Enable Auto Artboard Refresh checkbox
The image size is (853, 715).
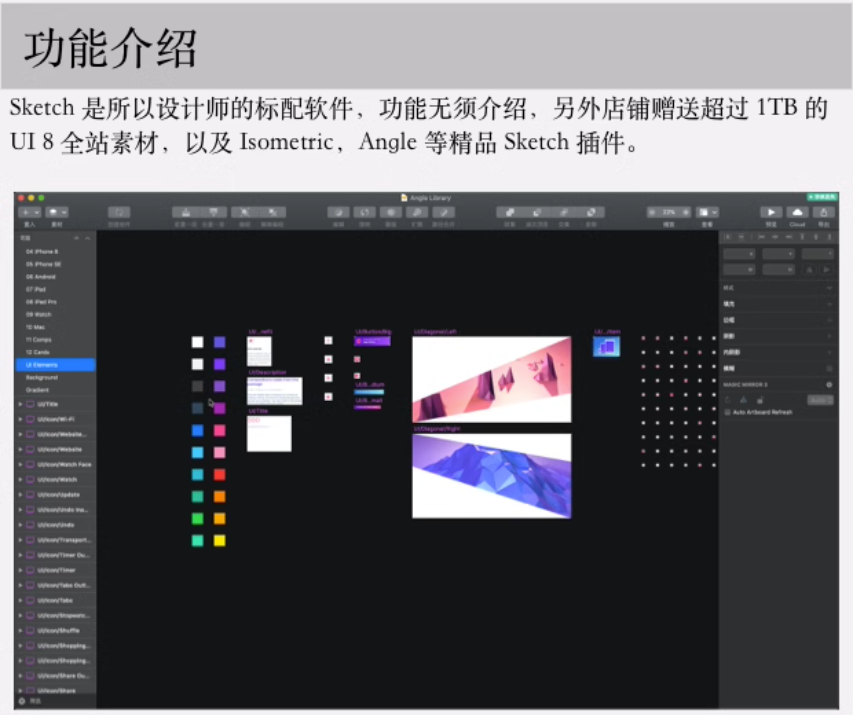[x=727, y=412]
